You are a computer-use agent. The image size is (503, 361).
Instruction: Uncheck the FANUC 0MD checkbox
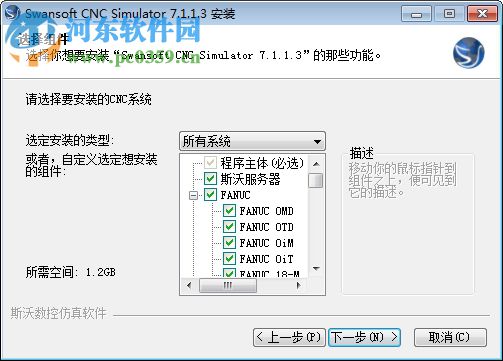pyautogui.click(x=229, y=211)
